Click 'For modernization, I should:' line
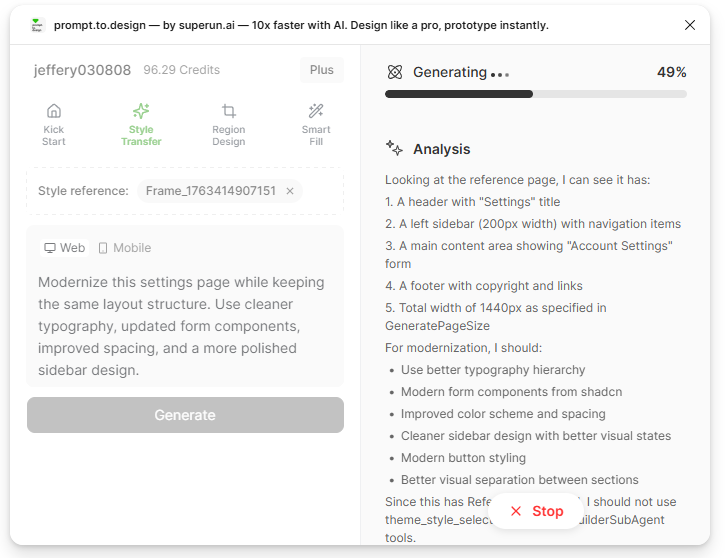 pyautogui.click(x=463, y=348)
